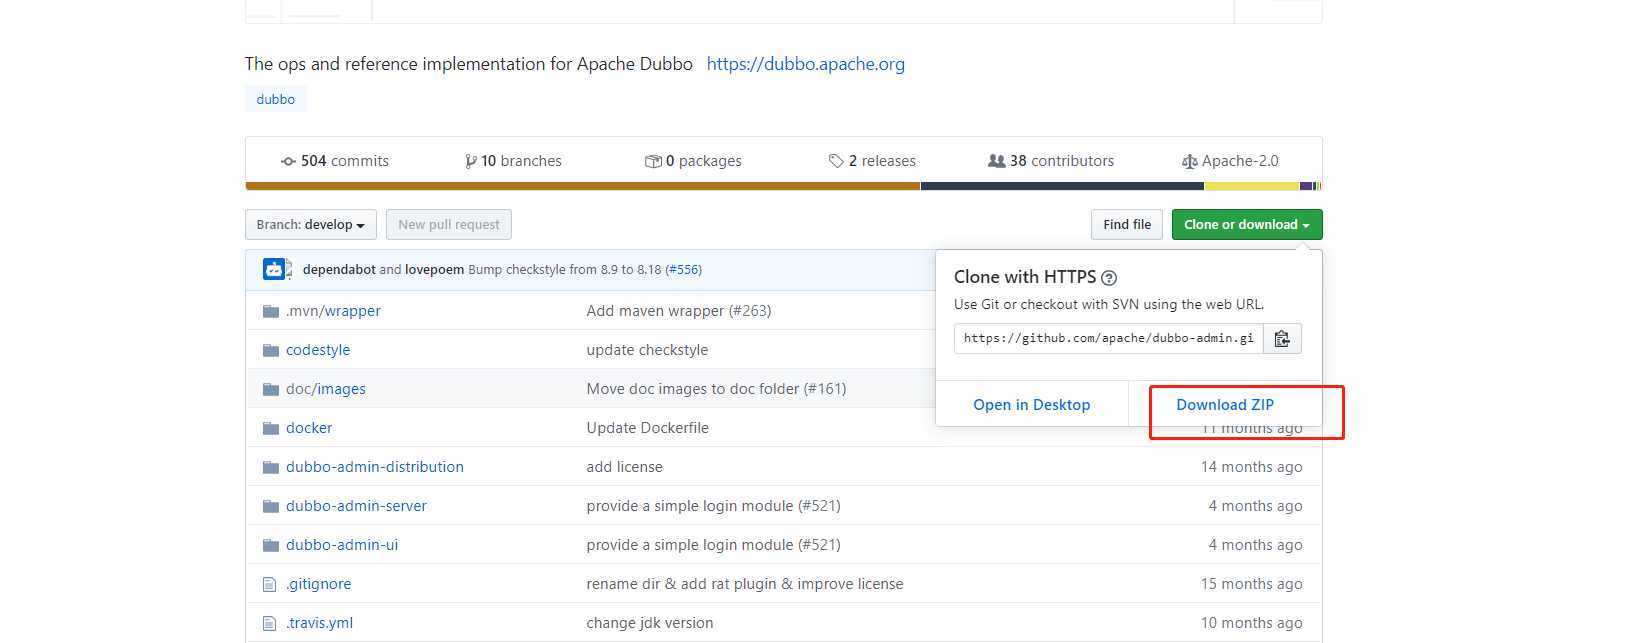Open dependabot author link
1633x643 pixels.
[x=339, y=270]
